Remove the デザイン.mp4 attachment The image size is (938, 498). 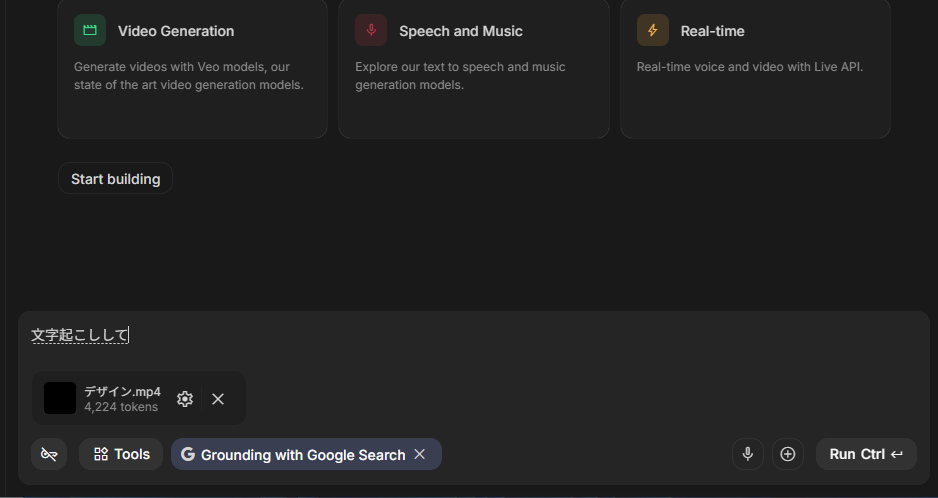click(218, 399)
